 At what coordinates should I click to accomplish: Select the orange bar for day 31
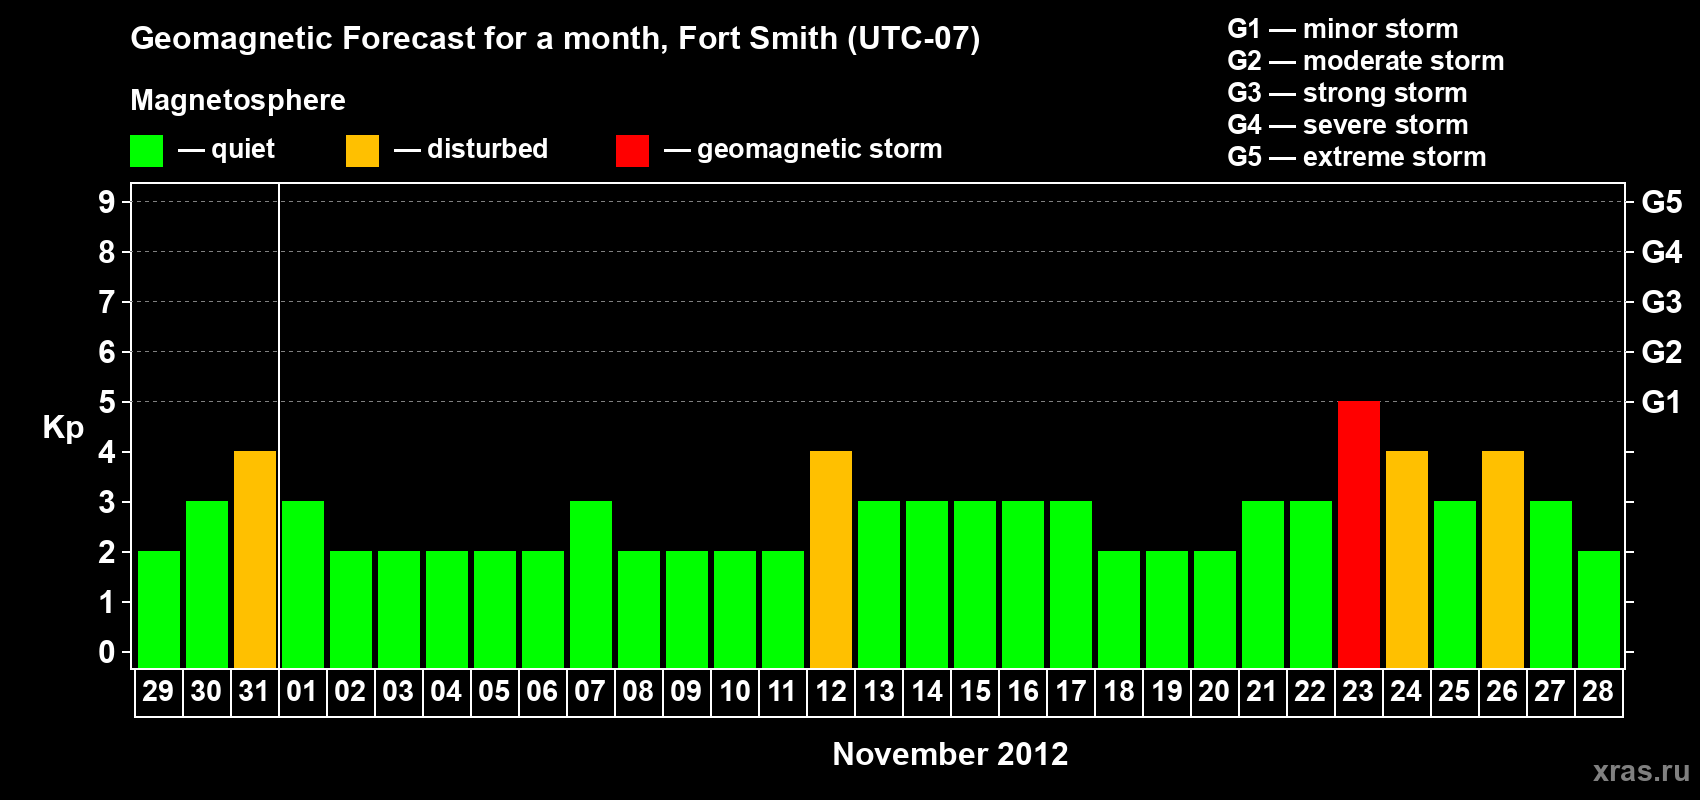click(255, 559)
